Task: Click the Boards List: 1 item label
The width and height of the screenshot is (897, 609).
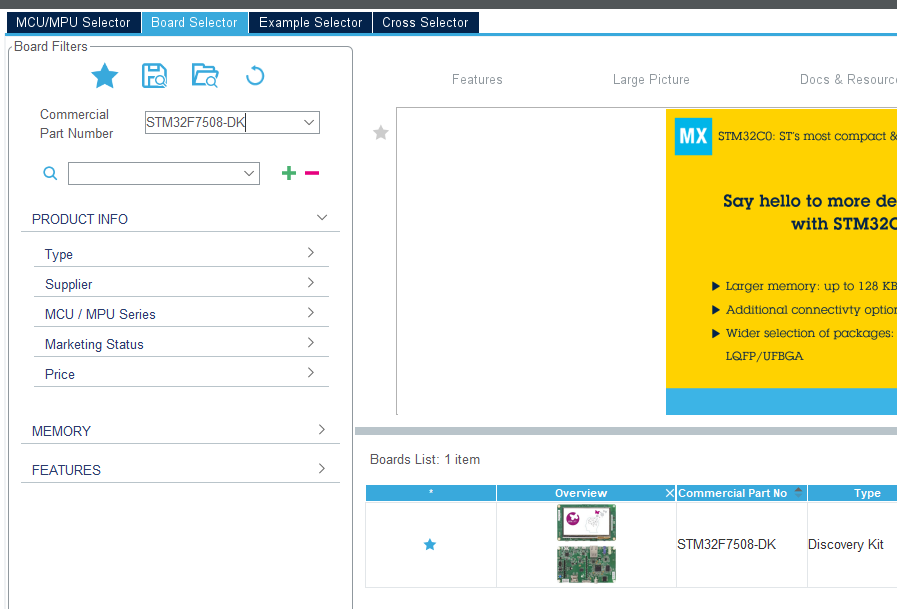Action: coord(425,459)
